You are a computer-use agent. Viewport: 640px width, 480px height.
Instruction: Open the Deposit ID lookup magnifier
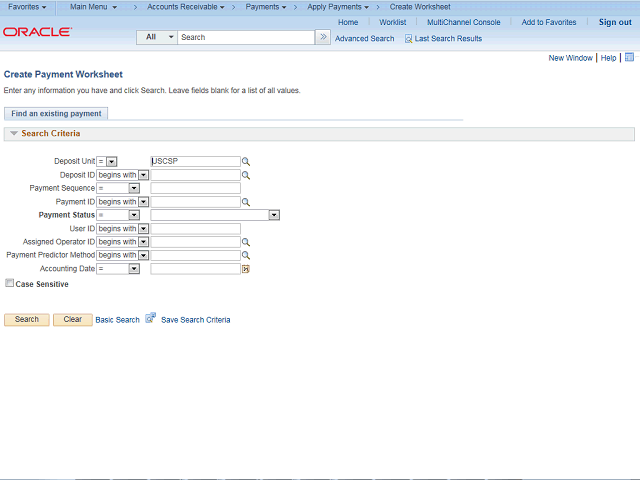point(246,176)
